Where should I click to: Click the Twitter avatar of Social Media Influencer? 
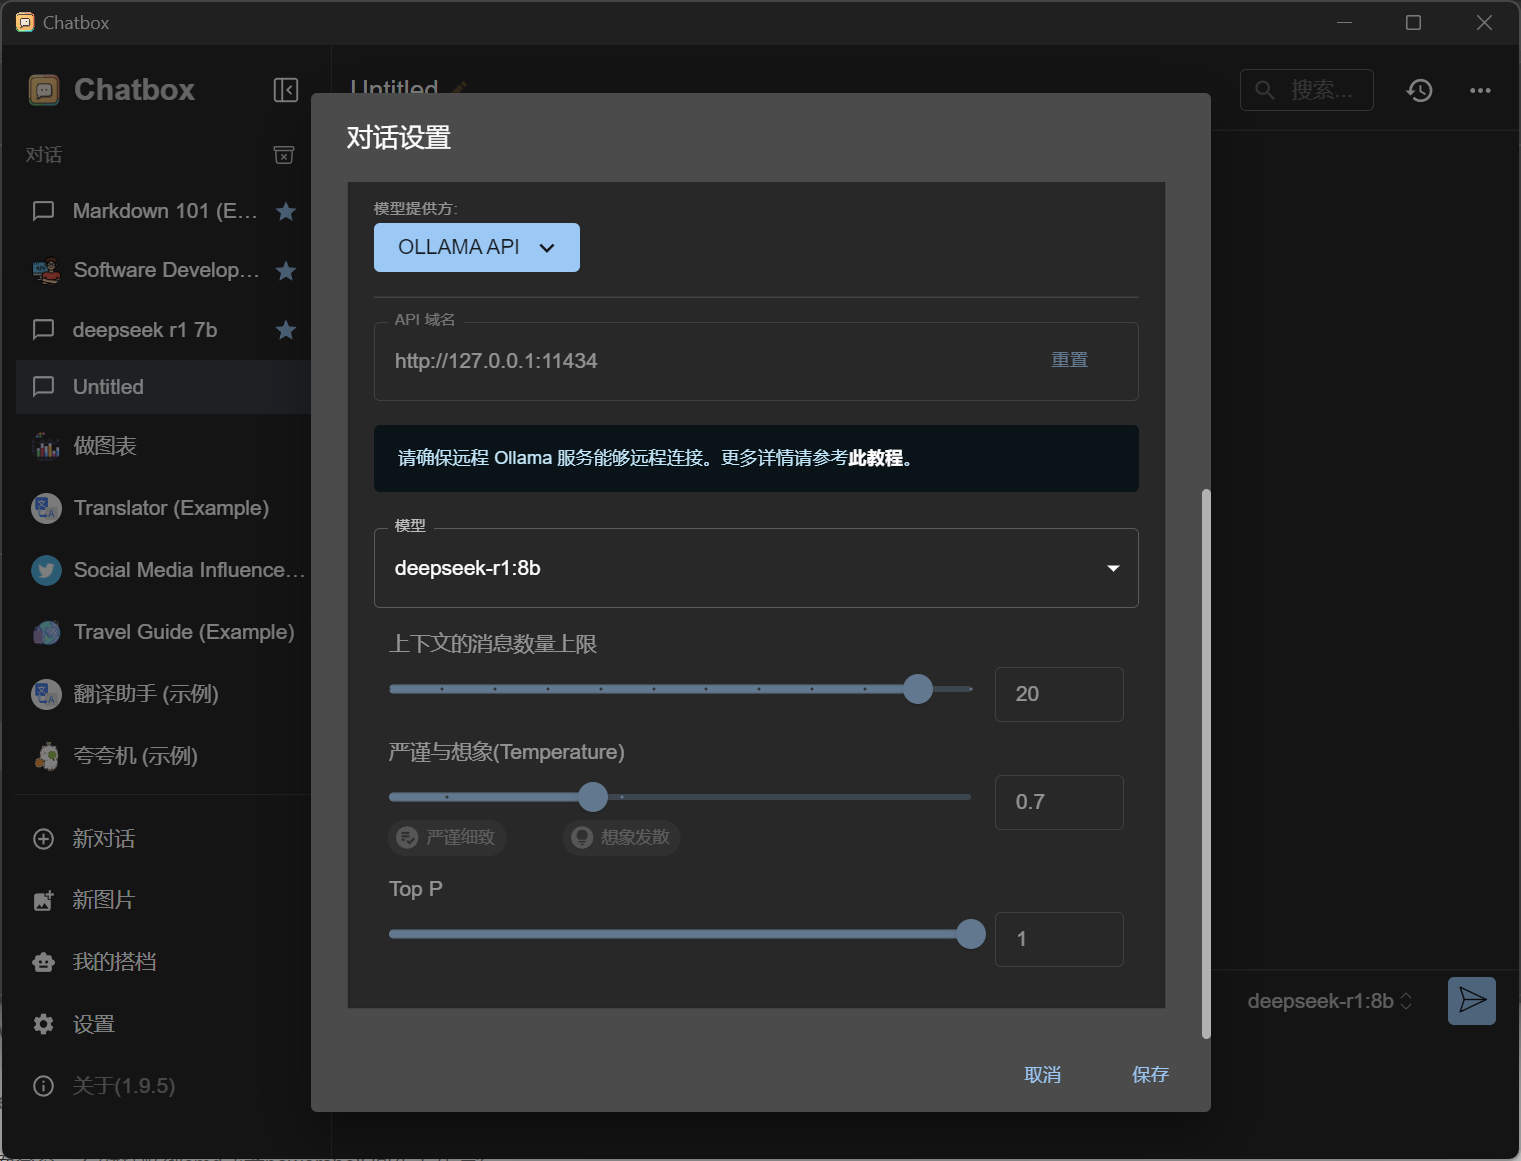46,570
